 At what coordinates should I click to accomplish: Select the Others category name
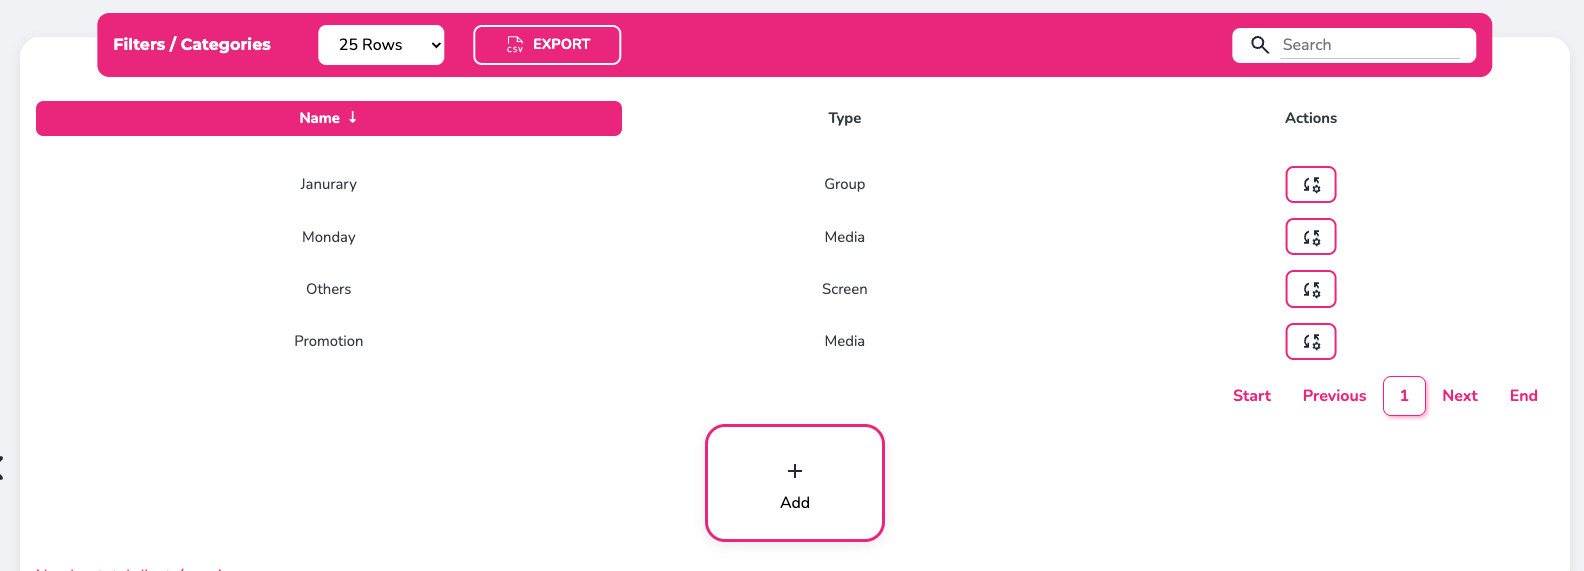pos(328,289)
